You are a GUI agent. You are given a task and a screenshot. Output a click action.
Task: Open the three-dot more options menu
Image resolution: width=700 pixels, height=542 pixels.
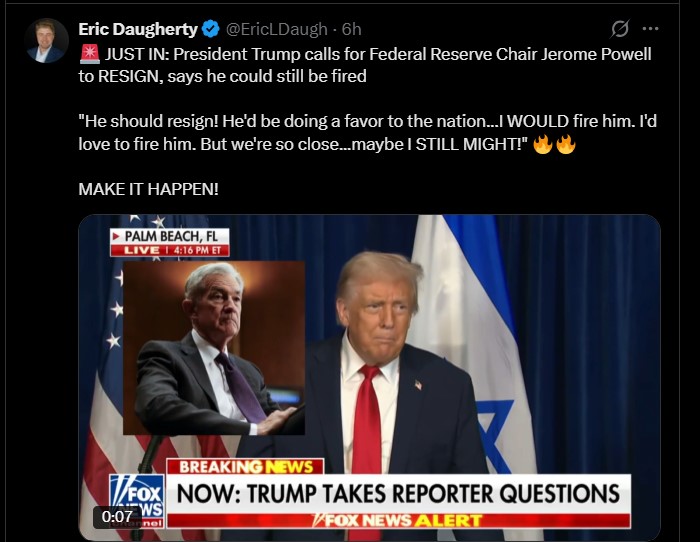650,29
